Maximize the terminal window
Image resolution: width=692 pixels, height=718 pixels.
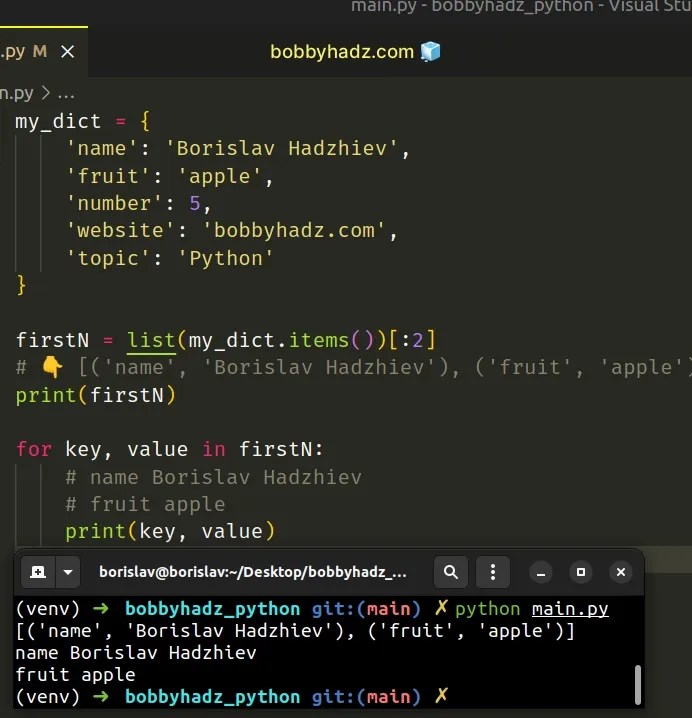point(581,572)
